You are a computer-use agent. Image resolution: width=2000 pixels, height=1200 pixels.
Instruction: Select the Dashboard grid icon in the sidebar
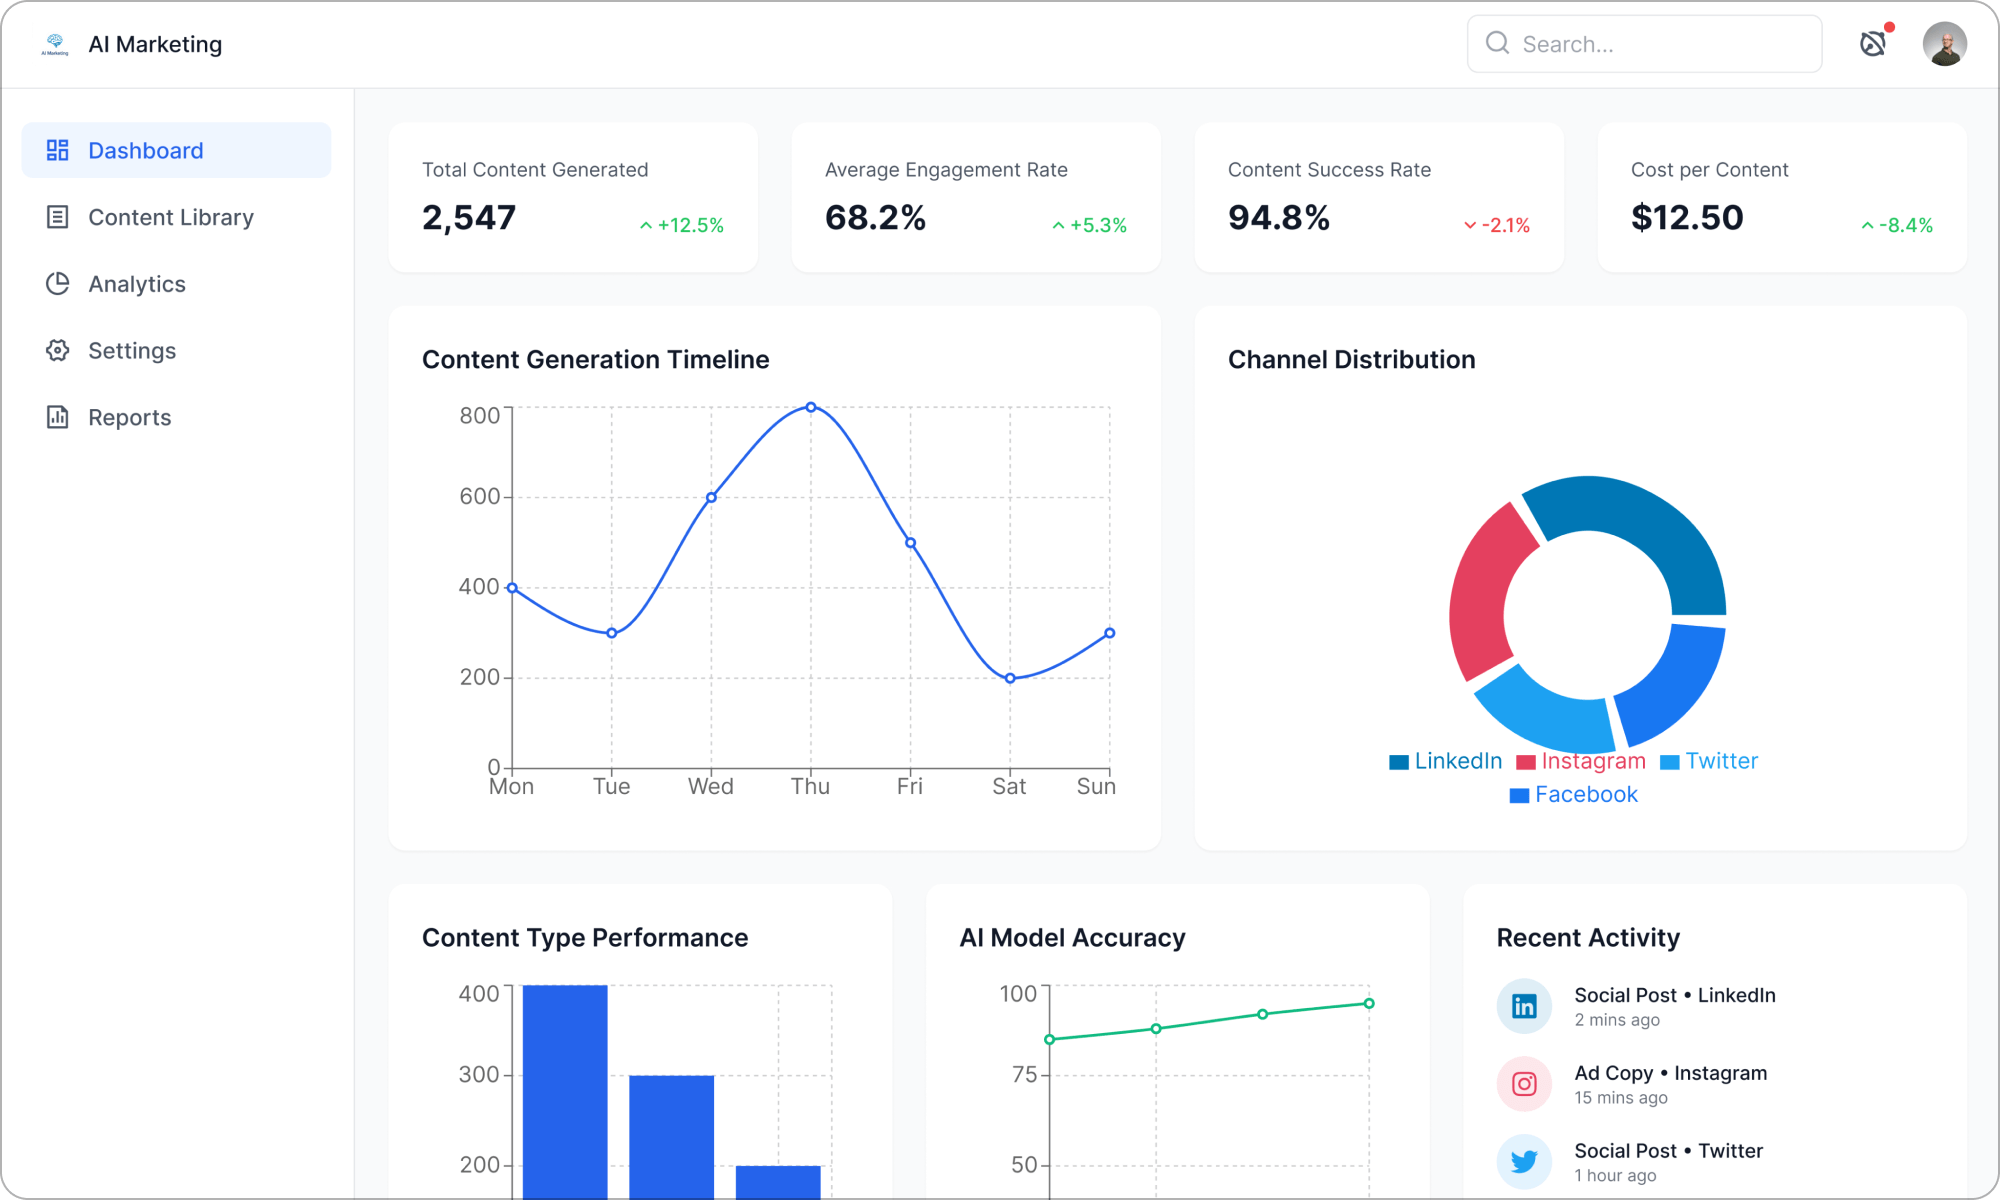coord(57,150)
